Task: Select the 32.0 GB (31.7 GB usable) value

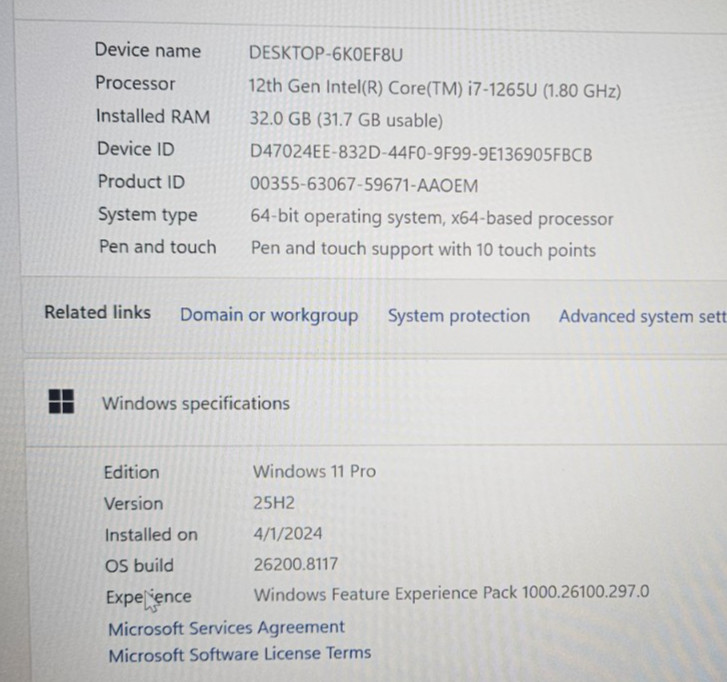Action: [x=346, y=120]
